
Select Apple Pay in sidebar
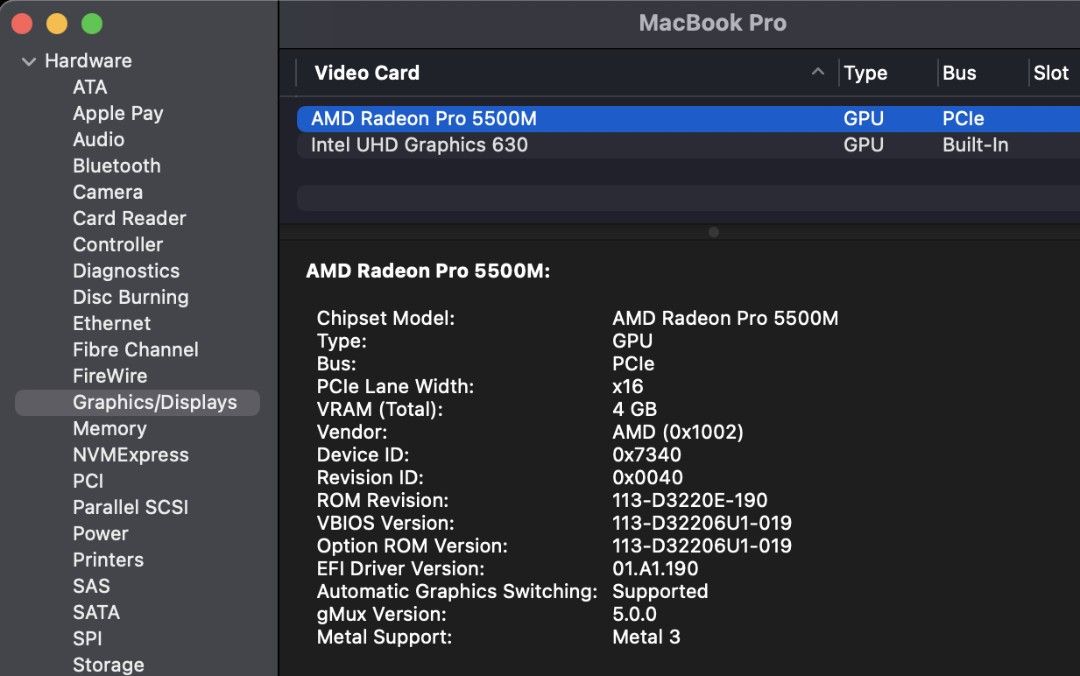coord(118,113)
